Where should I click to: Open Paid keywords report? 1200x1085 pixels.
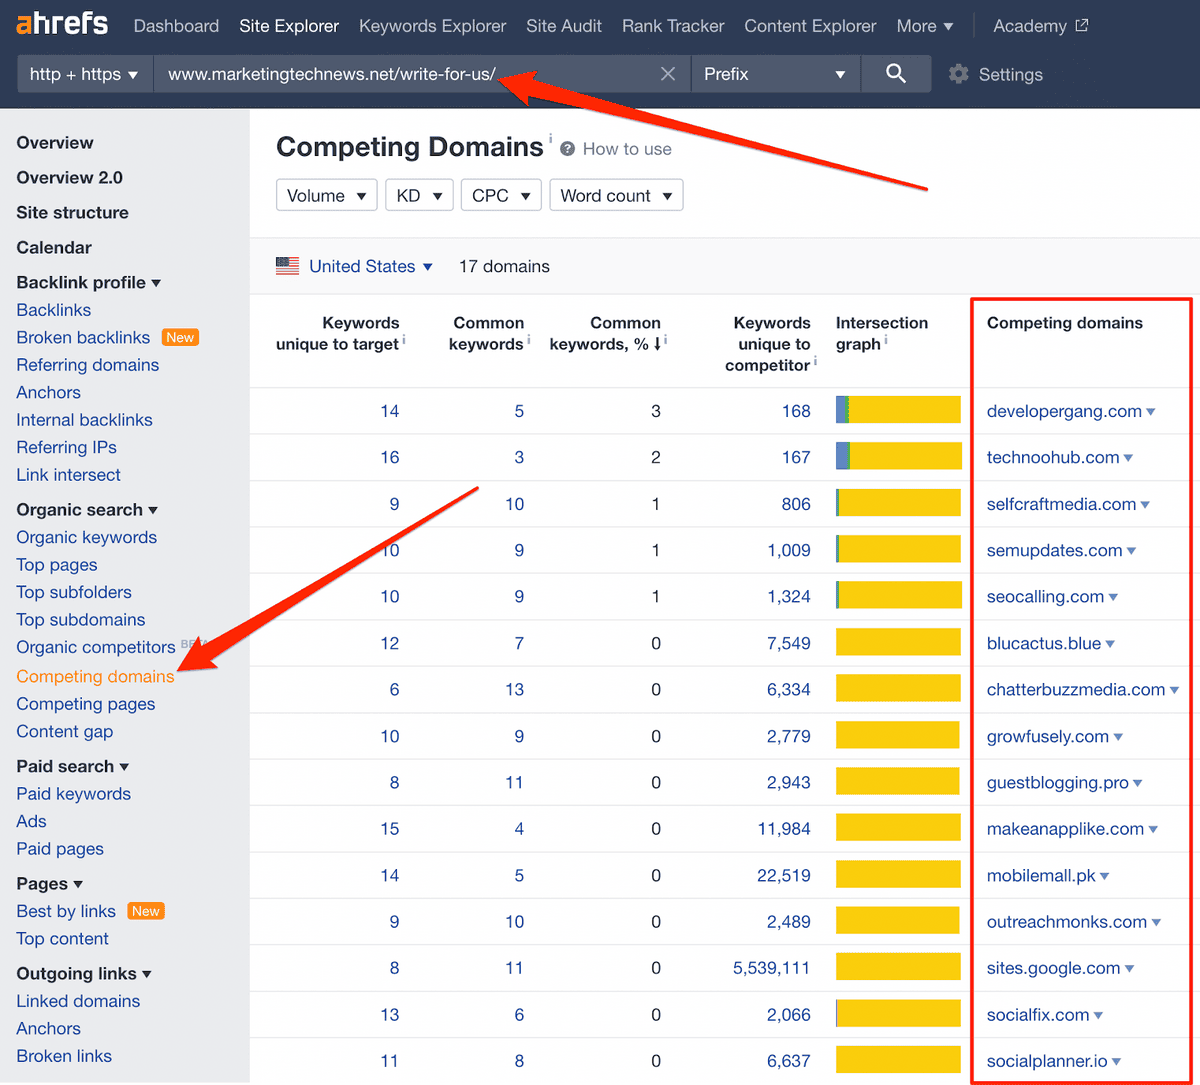(74, 794)
